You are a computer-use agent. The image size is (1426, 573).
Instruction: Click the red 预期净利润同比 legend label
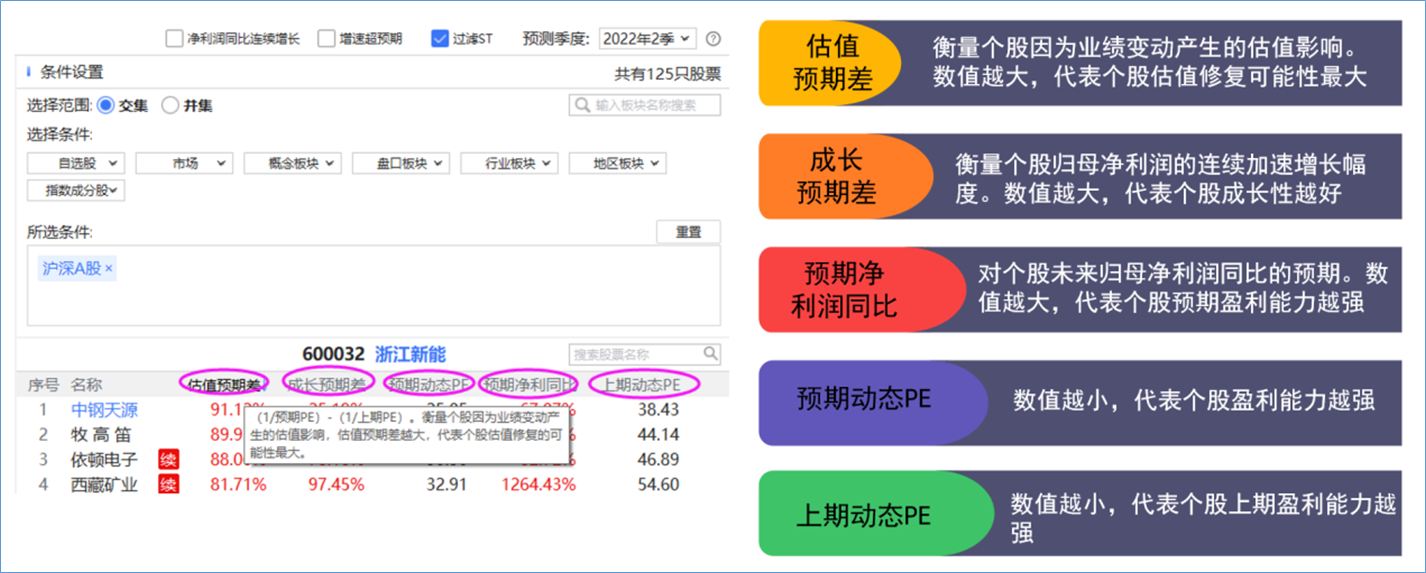point(844,289)
